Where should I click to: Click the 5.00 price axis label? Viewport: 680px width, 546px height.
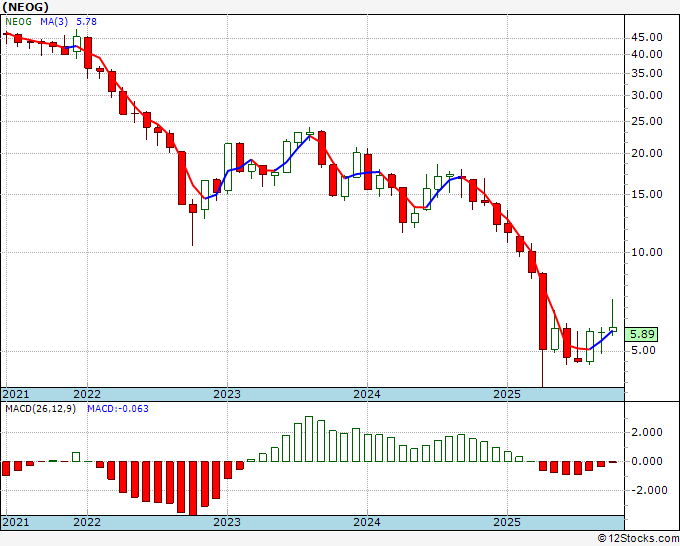[x=643, y=350]
